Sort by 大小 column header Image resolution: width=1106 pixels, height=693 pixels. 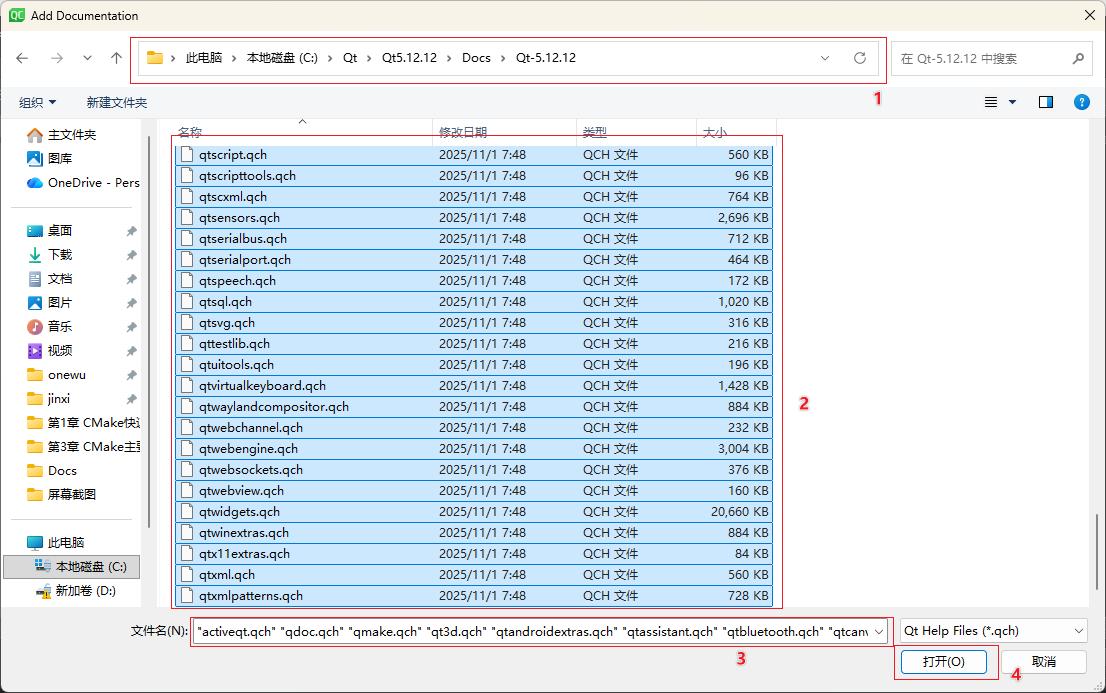[715, 132]
